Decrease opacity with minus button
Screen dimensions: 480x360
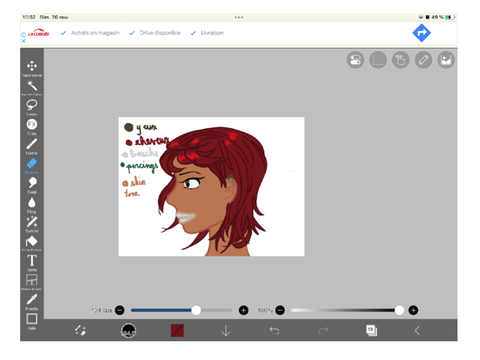tap(280, 310)
